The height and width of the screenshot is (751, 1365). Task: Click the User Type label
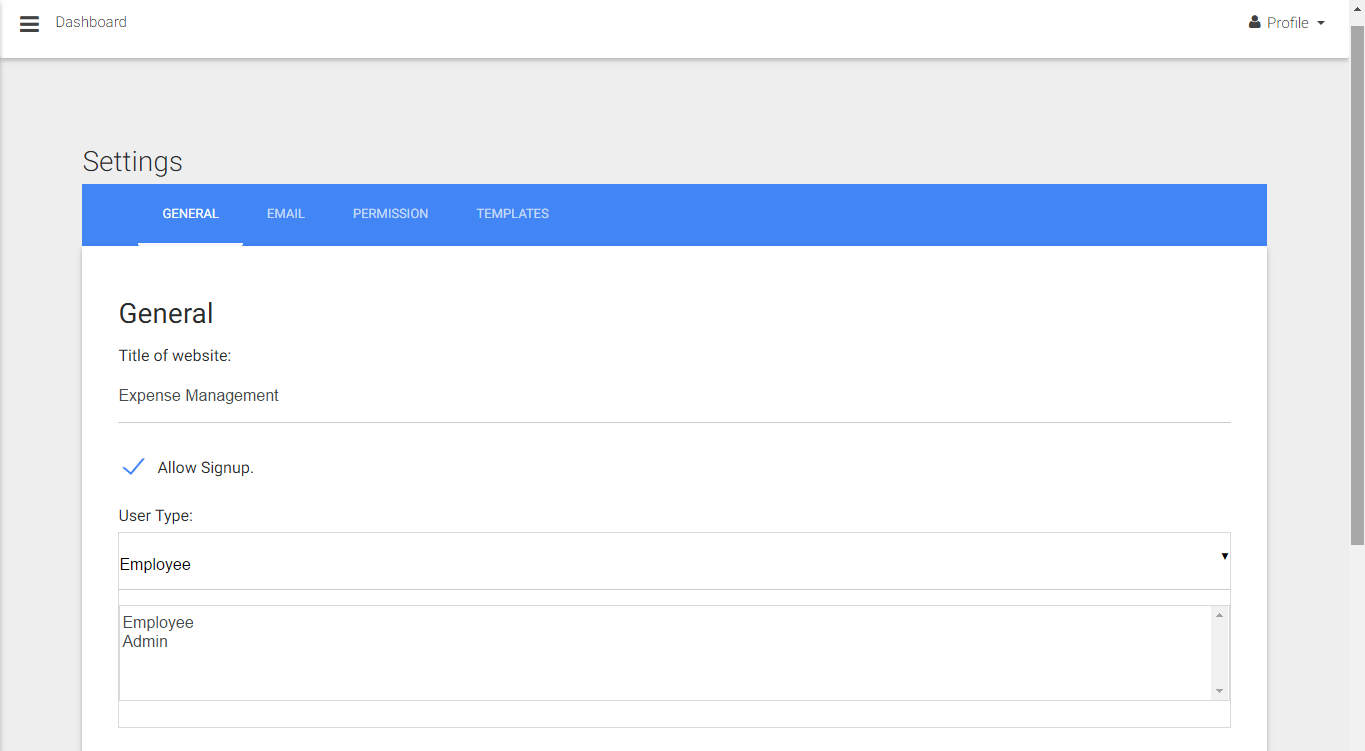tap(156, 516)
